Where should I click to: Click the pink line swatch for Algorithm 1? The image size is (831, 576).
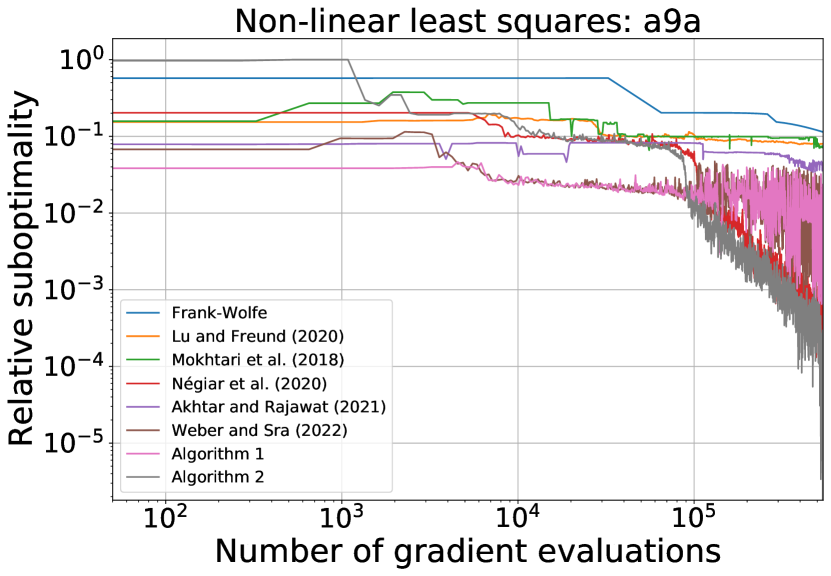tap(143, 454)
